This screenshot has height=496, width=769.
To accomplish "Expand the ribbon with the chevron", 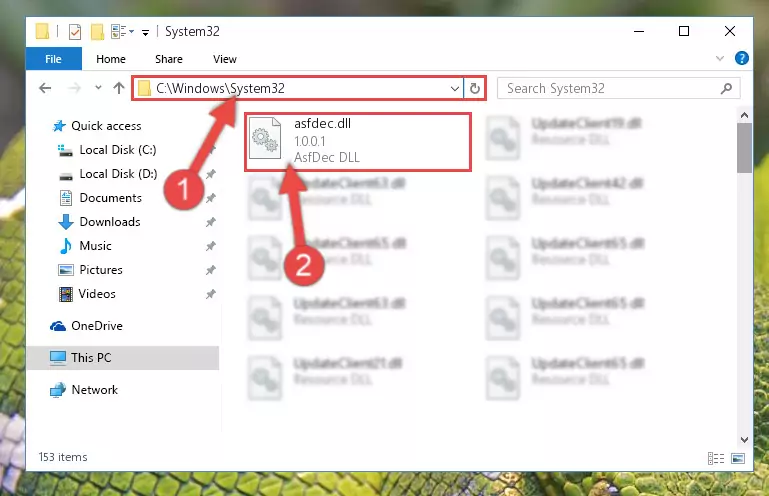I will (719, 58).
